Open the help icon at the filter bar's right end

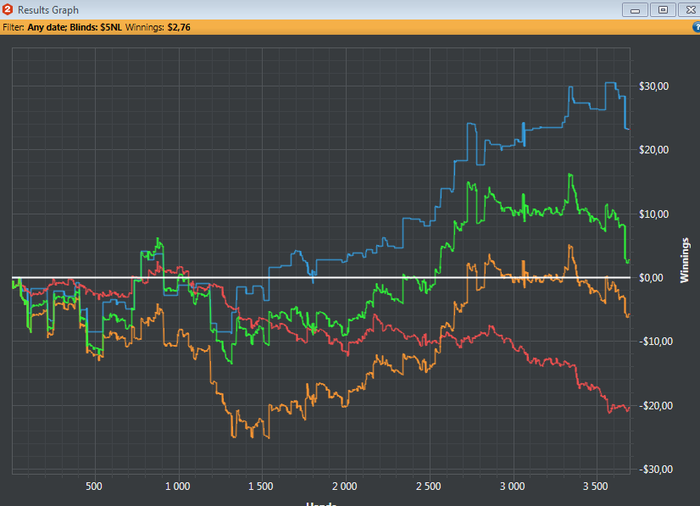pyautogui.click(x=696, y=27)
